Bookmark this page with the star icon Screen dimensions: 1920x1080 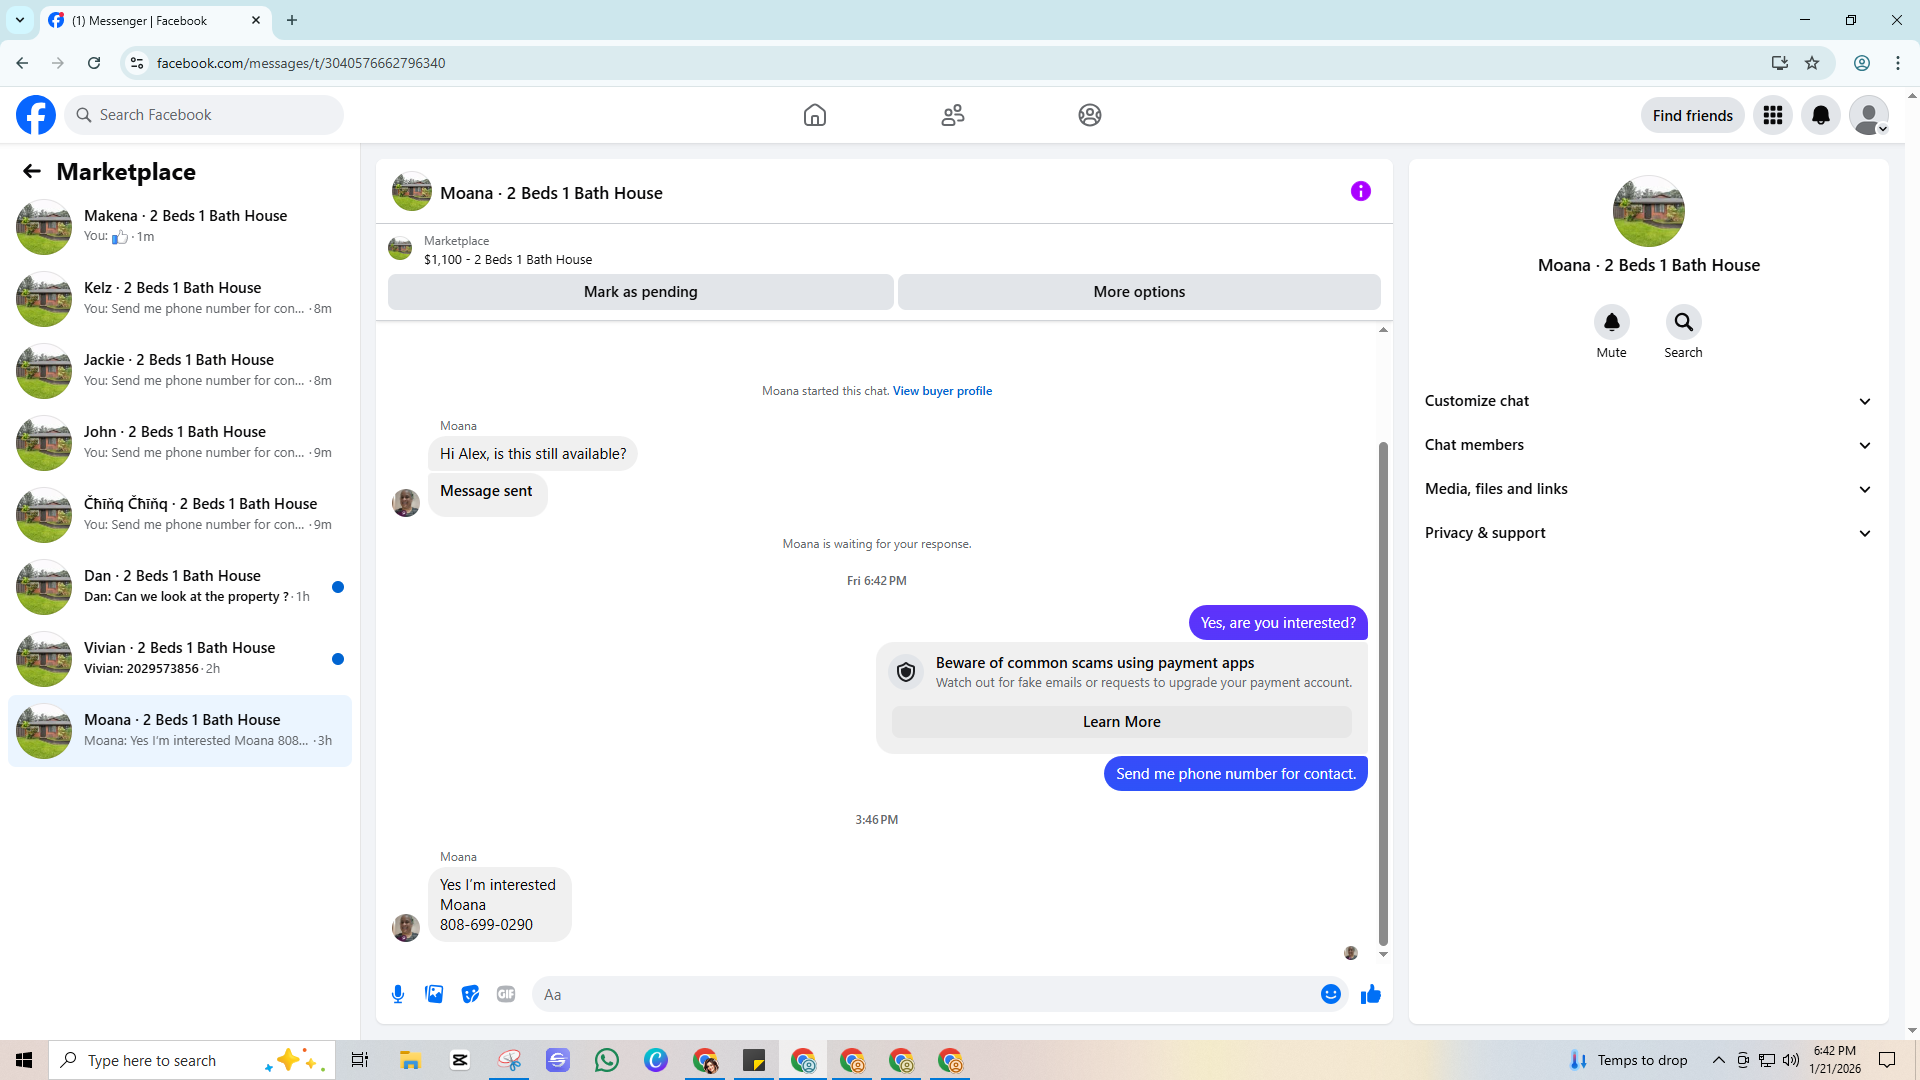click(x=1812, y=63)
